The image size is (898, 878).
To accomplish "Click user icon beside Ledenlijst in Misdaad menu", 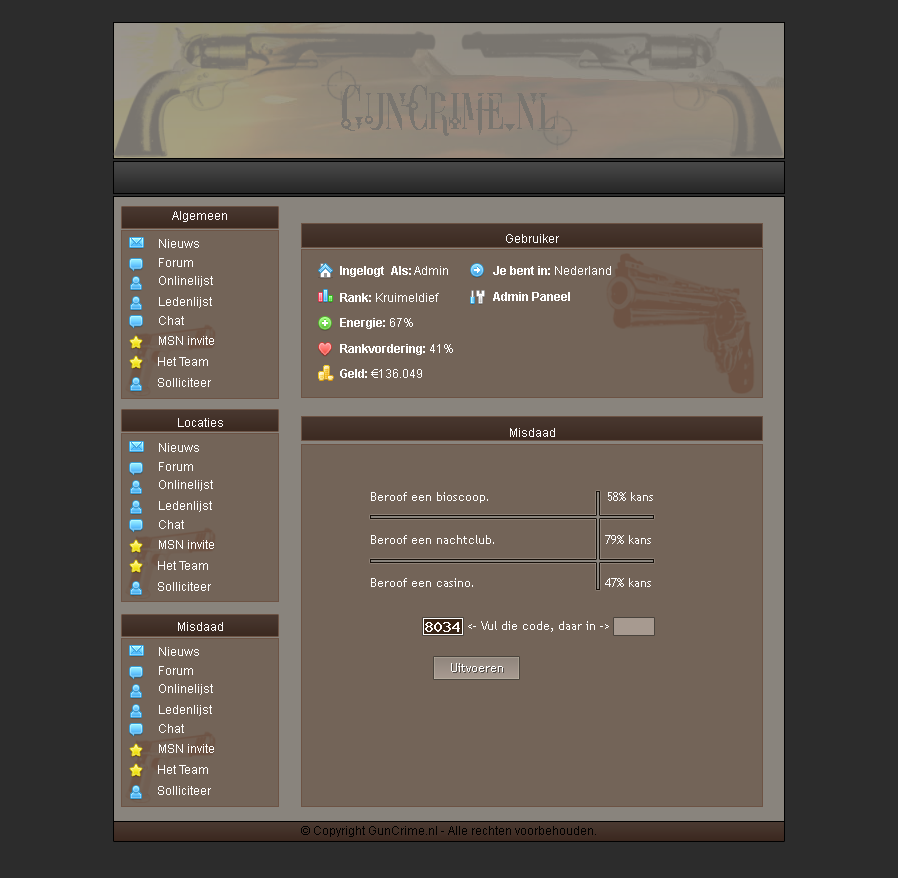I will (136, 711).
